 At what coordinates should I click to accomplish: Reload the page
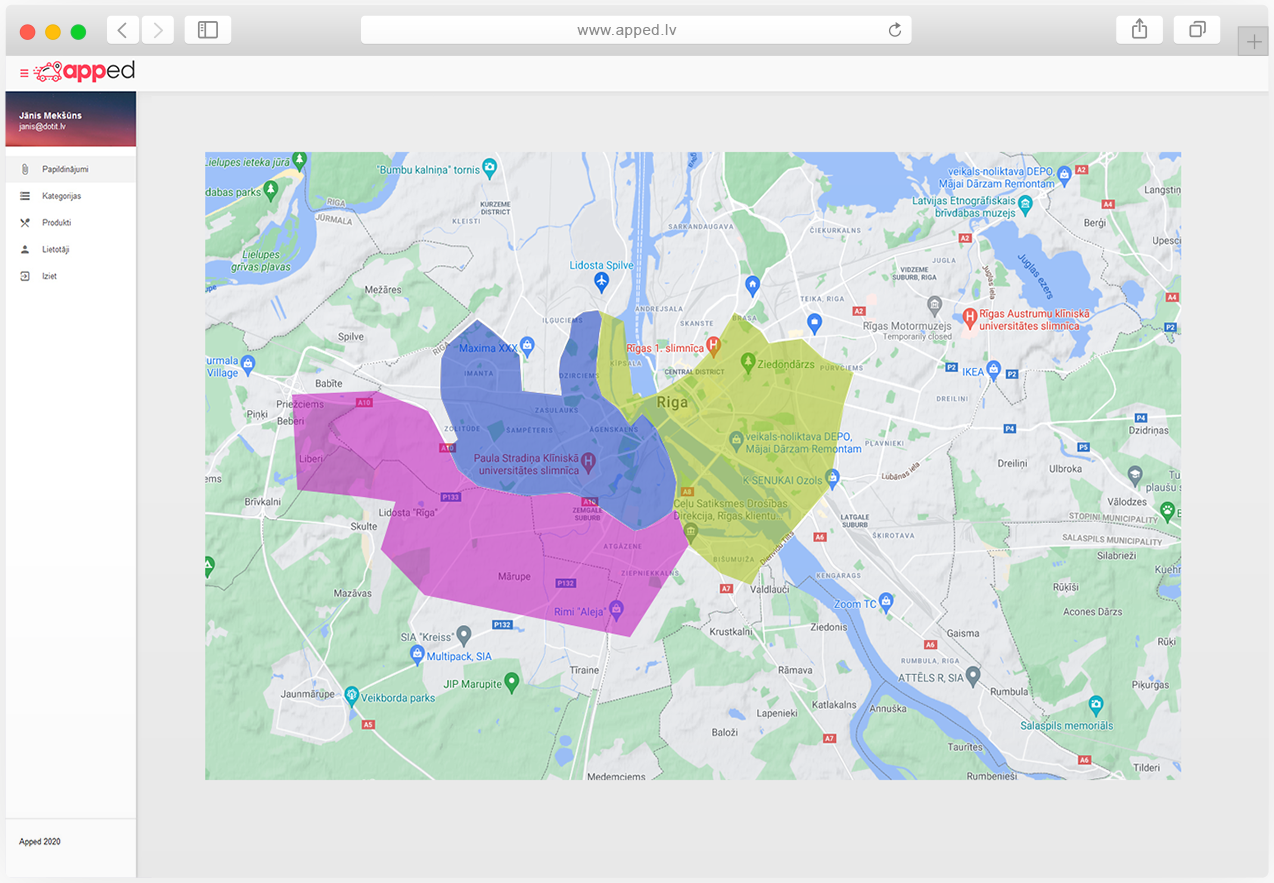(895, 30)
